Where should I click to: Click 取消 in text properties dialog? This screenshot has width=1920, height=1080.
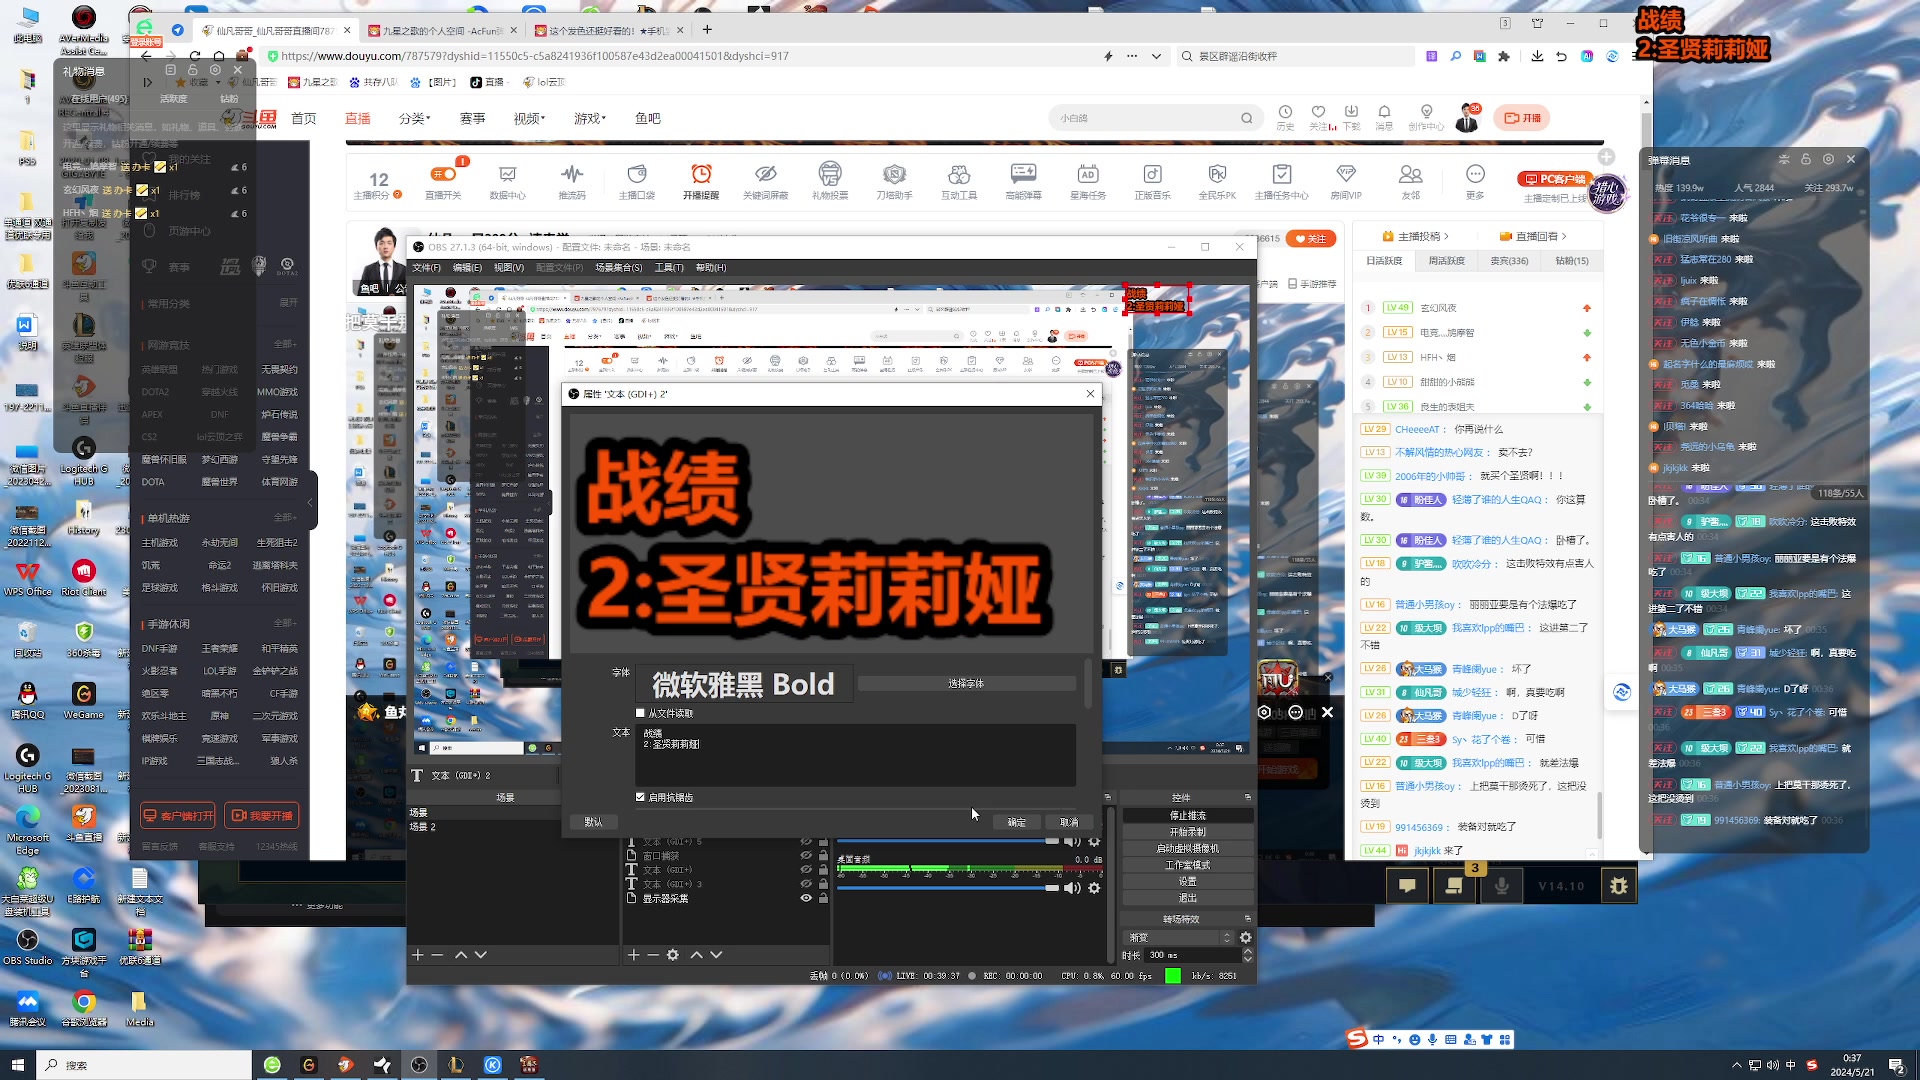click(x=1069, y=822)
